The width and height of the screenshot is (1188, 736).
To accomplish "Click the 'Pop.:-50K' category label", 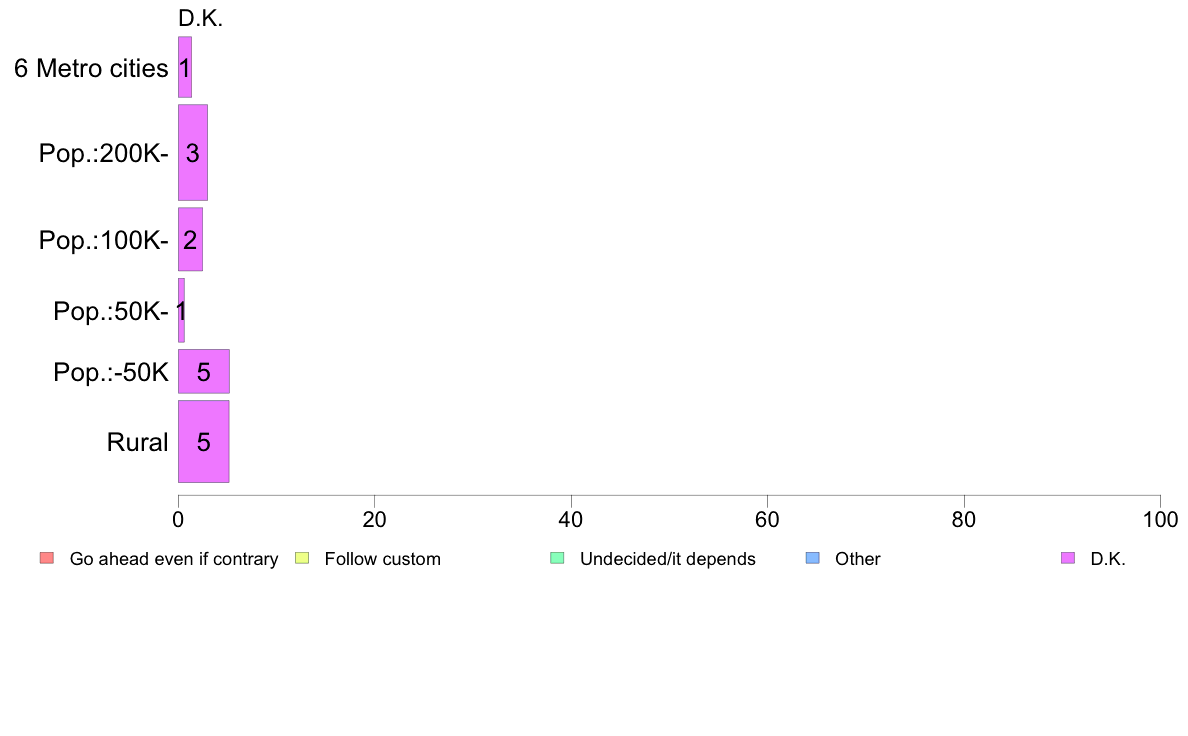I will [111, 372].
